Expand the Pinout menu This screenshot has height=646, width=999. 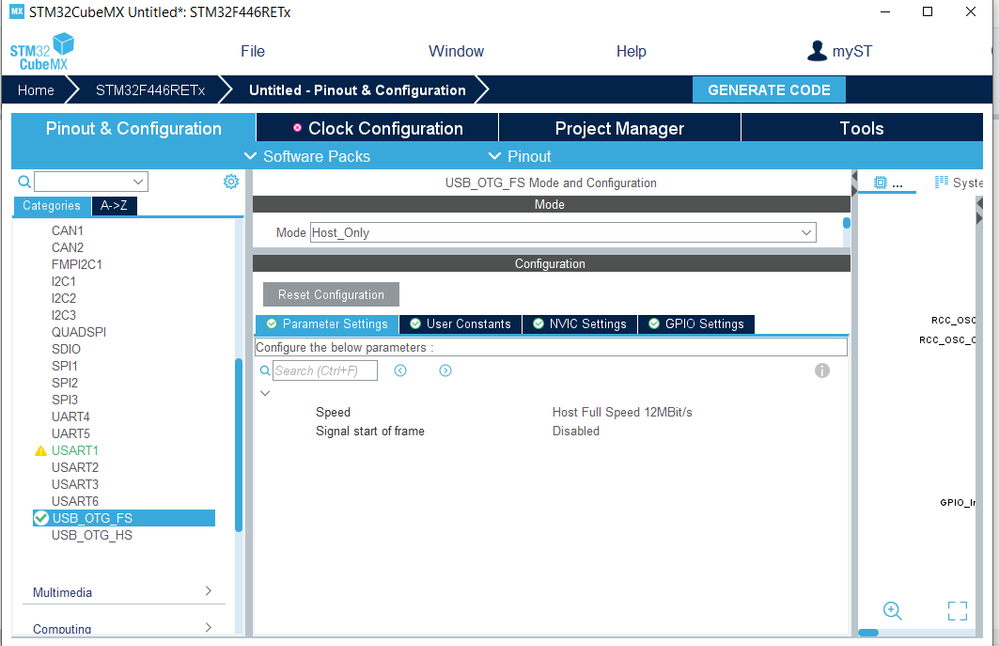pyautogui.click(x=519, y=156)
